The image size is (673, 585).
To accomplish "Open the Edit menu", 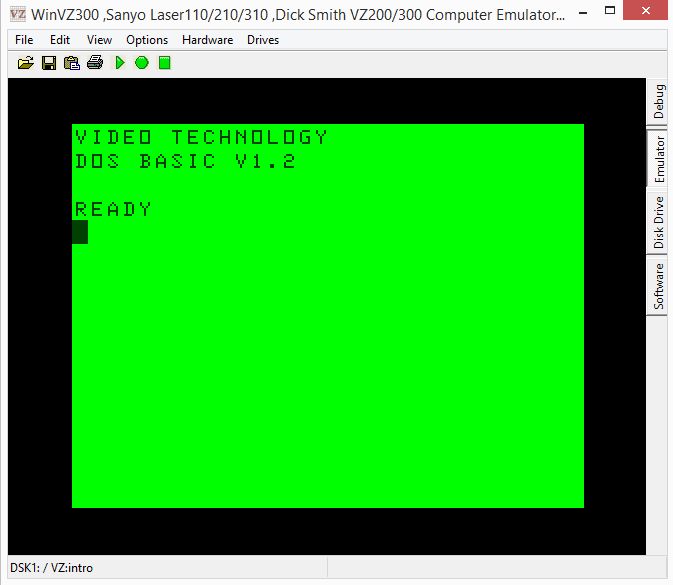I will pos(60,40).
